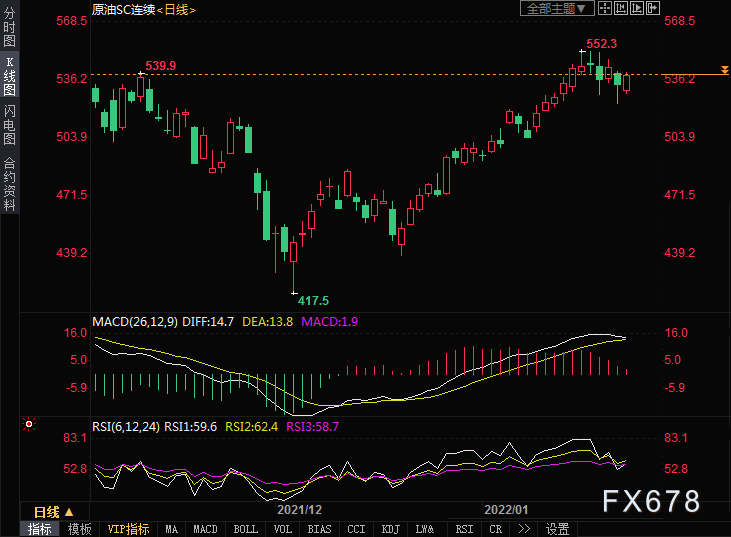Toggle the BOLL indicator
Screen dimensions: 731x537
tap(245, 529)
